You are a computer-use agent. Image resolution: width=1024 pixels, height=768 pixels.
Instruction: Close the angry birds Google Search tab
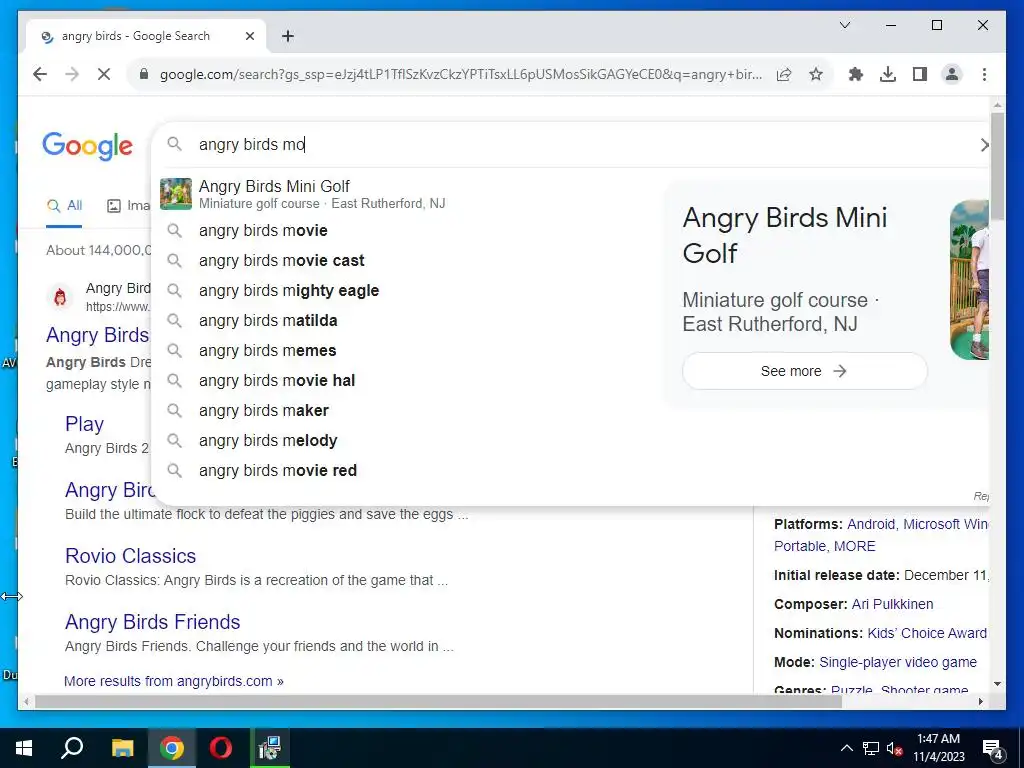pyautogui.click(x=249, y=36)
